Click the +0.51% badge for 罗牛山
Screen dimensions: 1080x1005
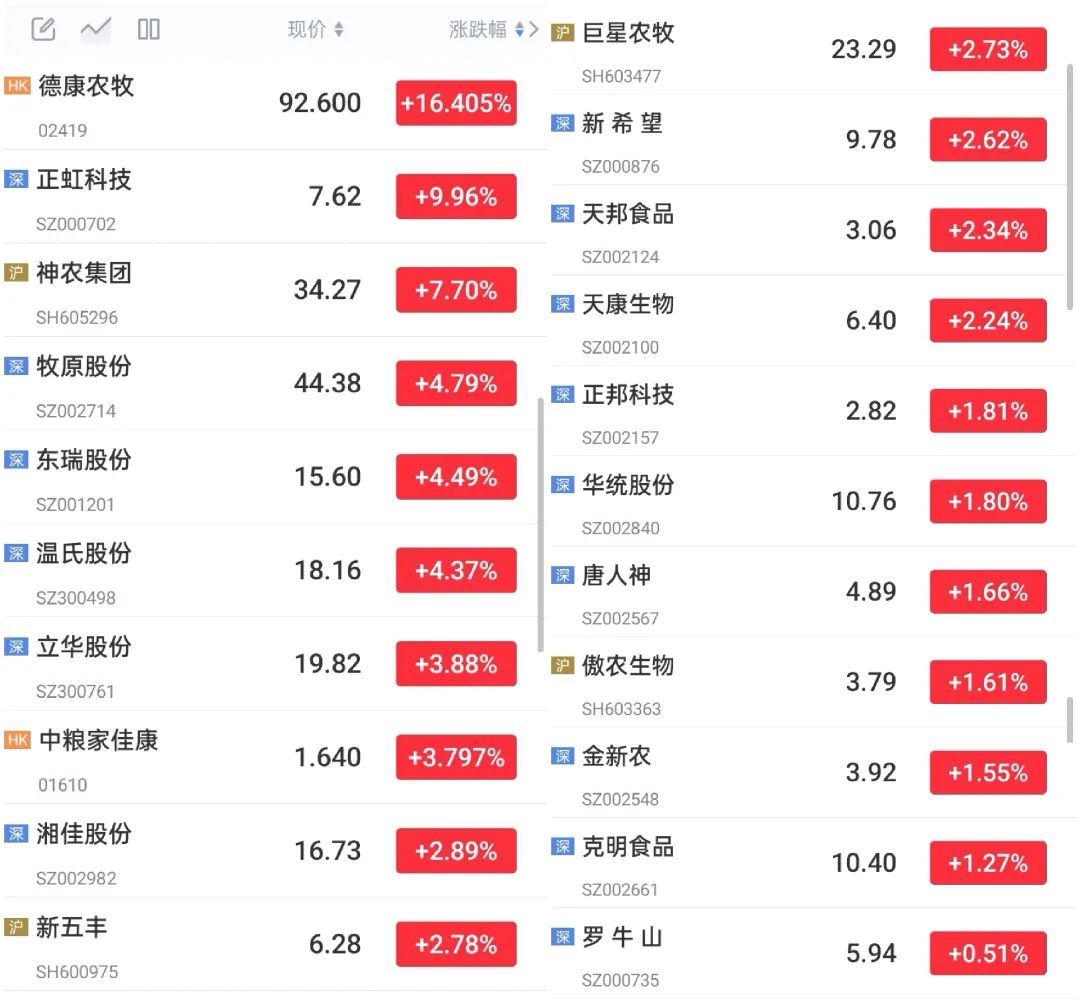[988, 953]
